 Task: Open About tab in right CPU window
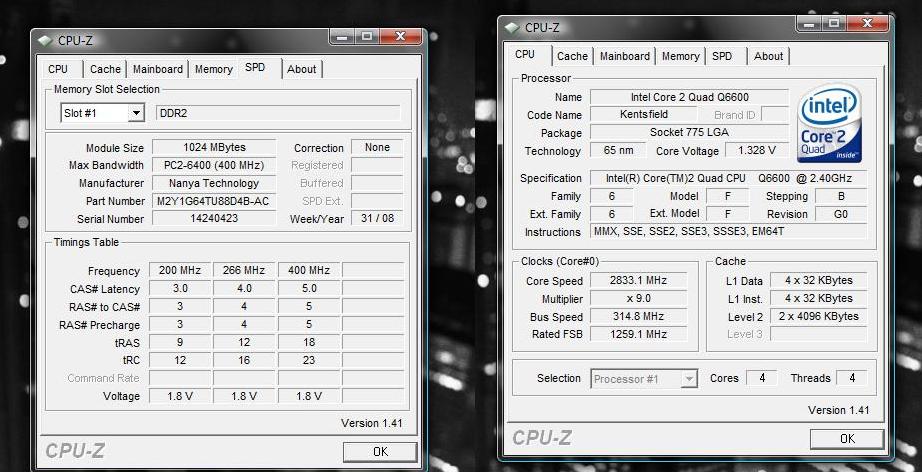pos(769,56)
